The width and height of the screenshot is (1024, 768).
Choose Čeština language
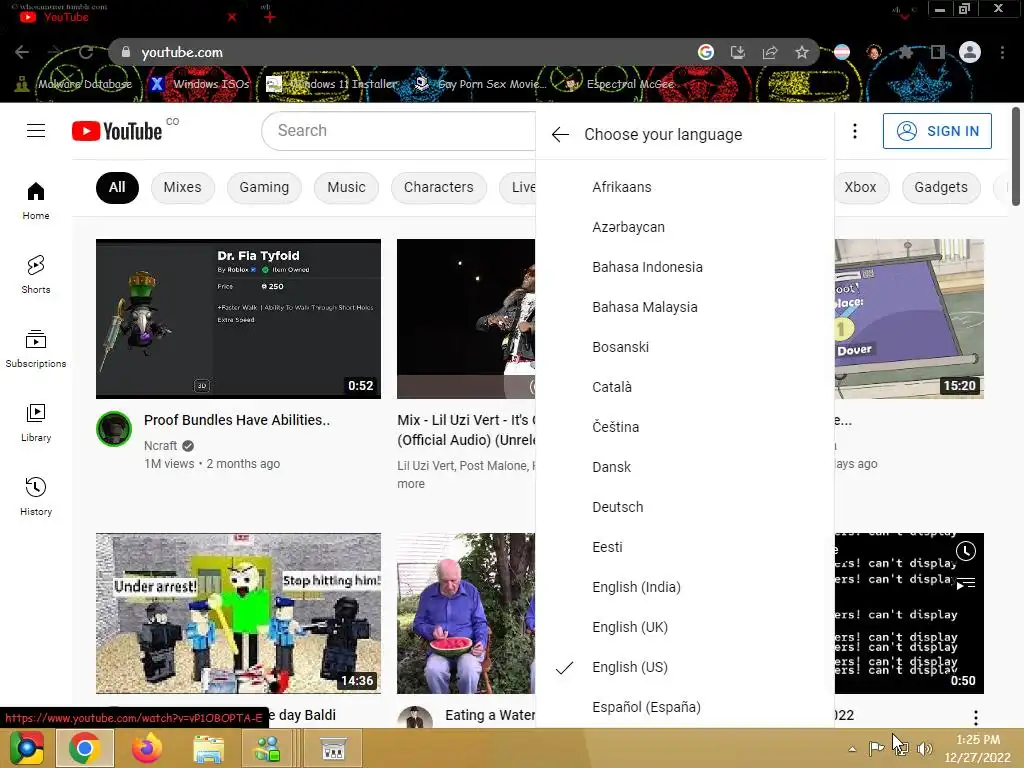click(x=684, y=427)
